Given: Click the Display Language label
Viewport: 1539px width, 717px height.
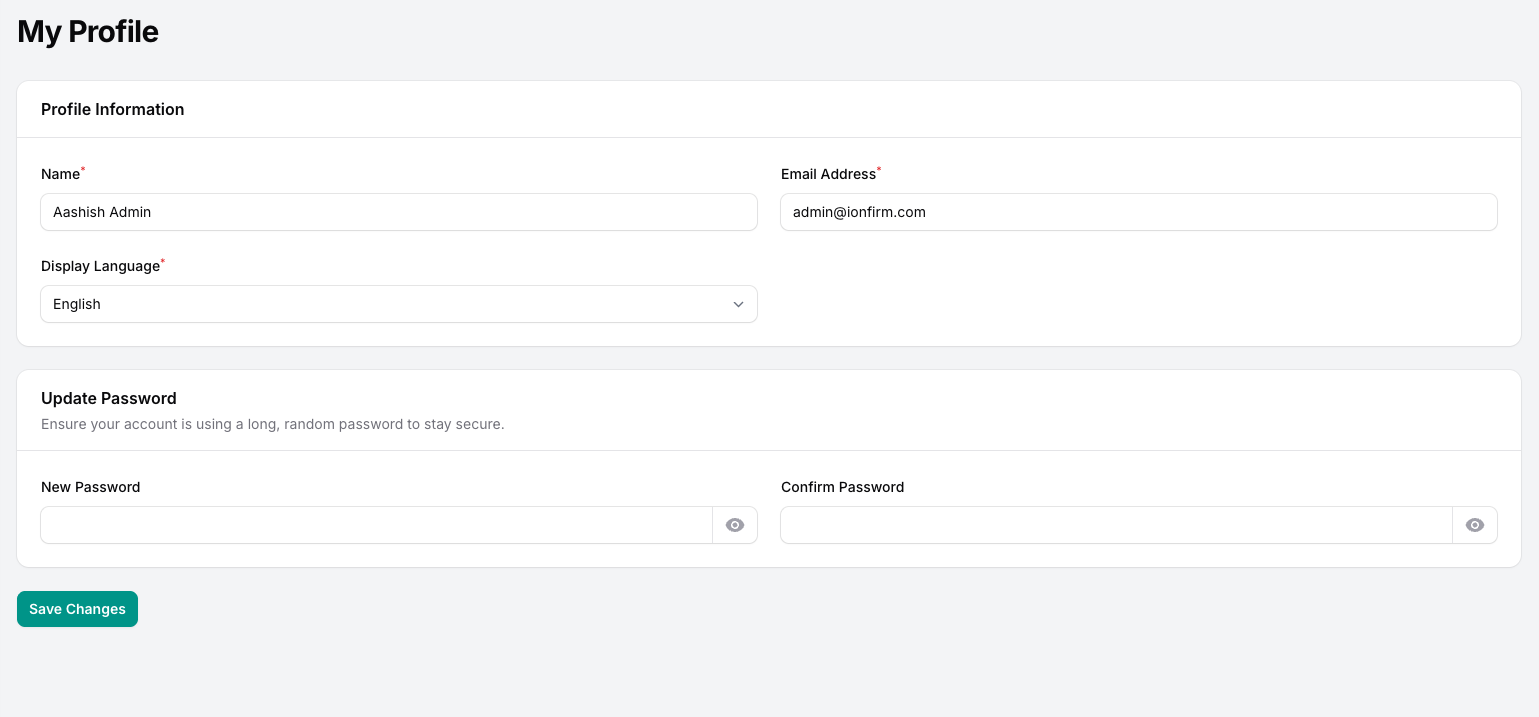Looking at the screenshot, I should [100, 266].
